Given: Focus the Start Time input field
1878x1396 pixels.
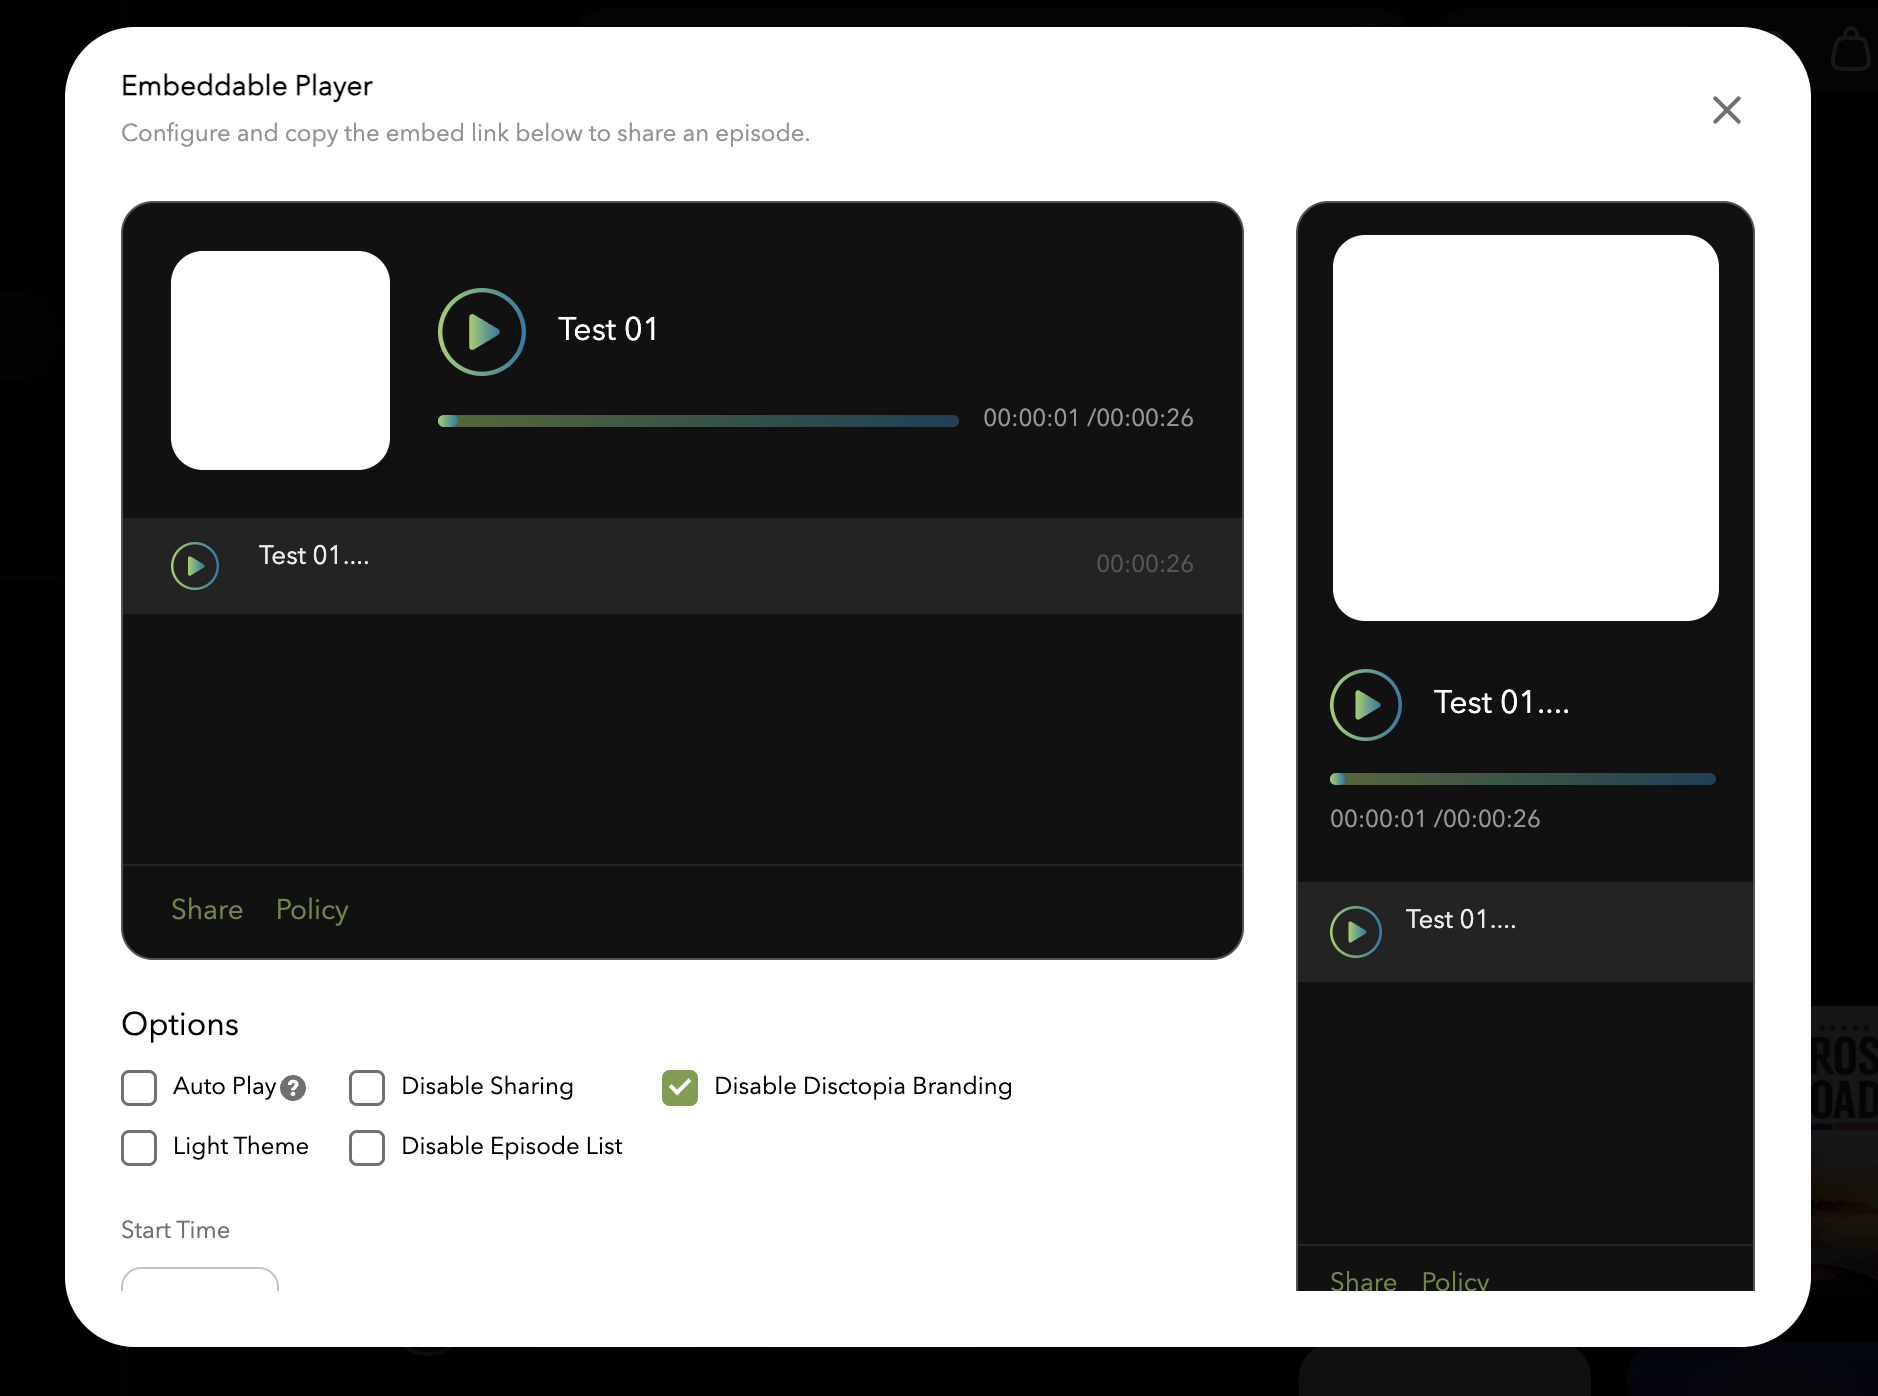Looking at the screenshot, I should (x=200, y=1280).
